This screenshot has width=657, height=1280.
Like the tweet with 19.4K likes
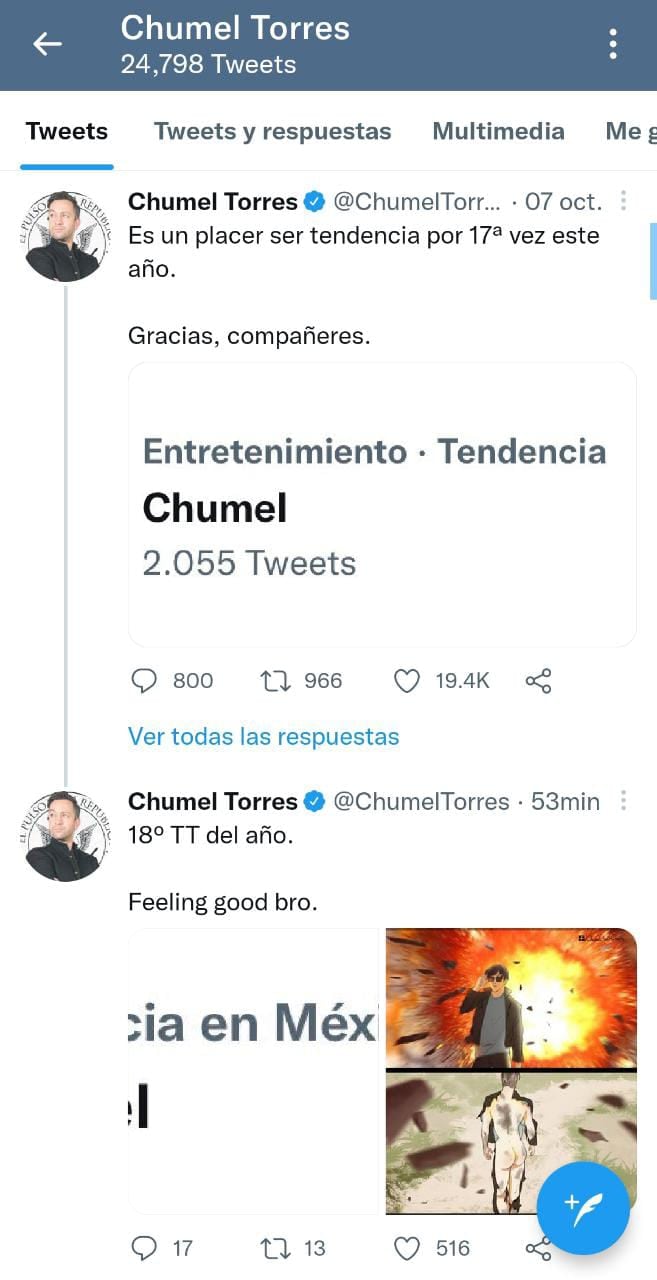coord(407,681)
